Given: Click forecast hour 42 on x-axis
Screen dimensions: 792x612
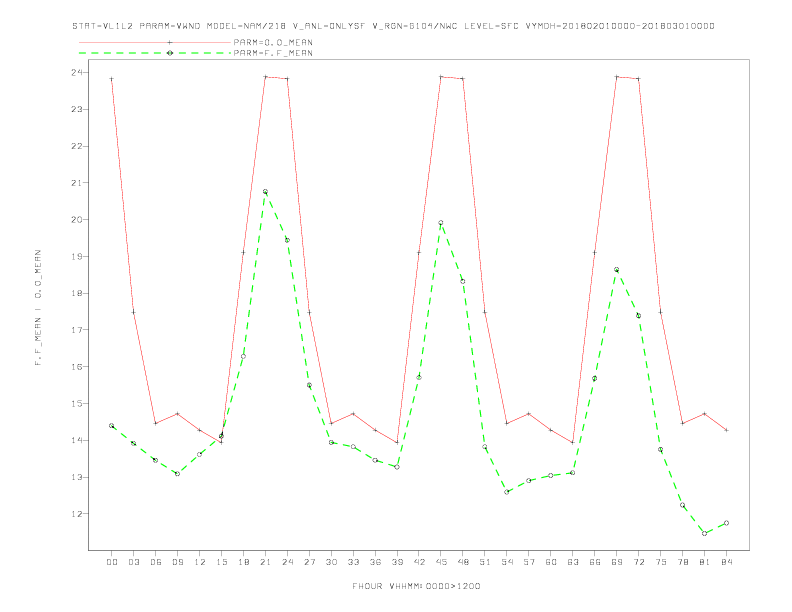Looking at the screenshot, I should [419, 562].
